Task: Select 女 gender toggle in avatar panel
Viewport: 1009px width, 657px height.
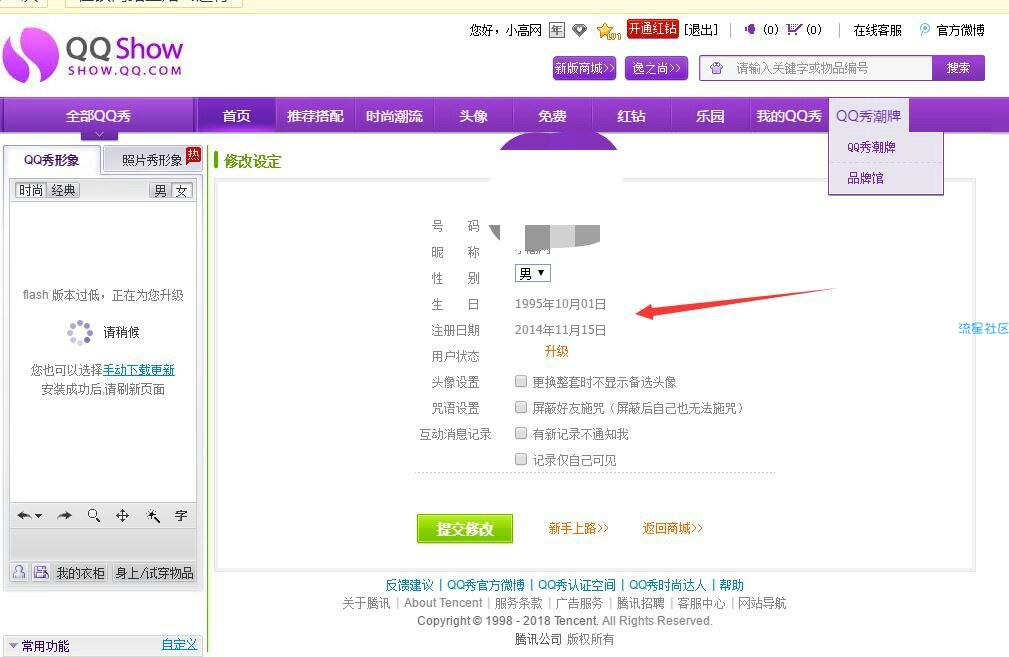Action: click(x=181, y=190)
